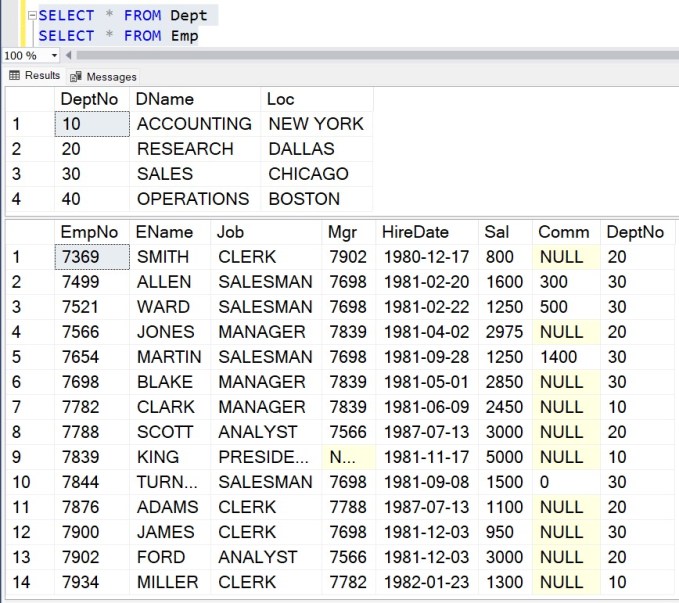Select the DName column header
Image resolution: width=679 pixels, height=603 pixels.
coord(165,99)
